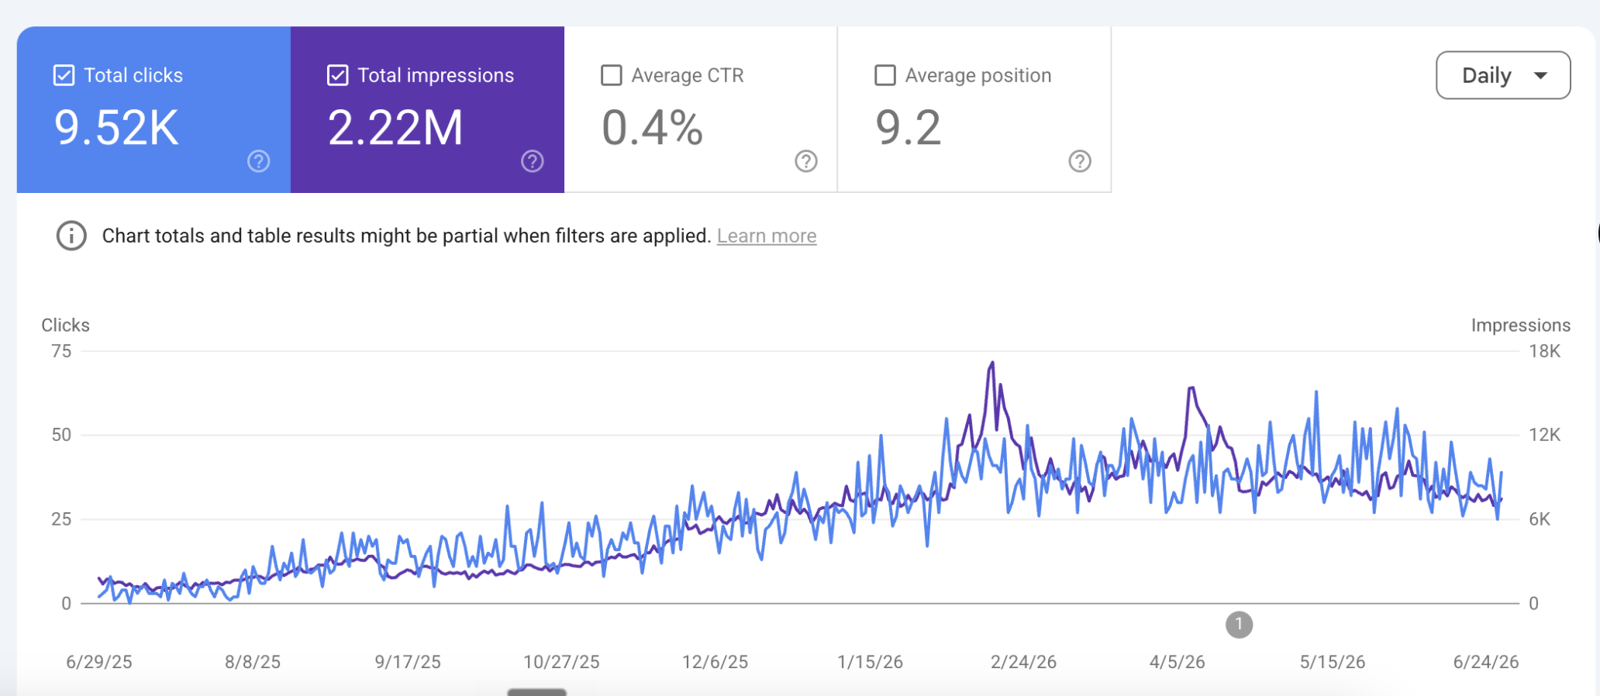
Task: Select the 9.2 Average position card
Action: pos(975,110)
